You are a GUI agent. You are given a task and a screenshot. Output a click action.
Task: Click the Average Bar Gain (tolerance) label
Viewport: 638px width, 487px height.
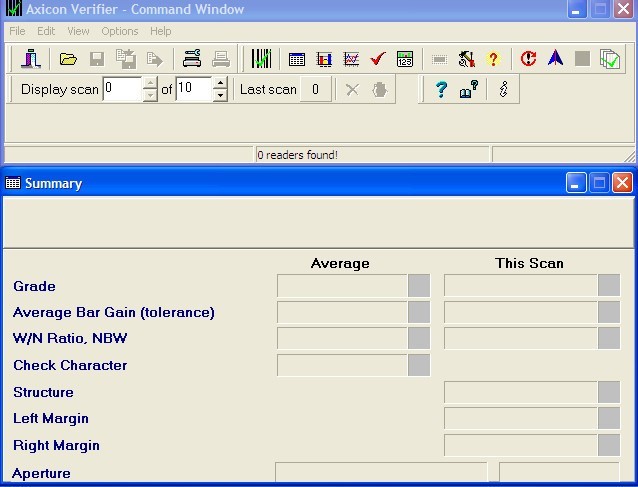coord(114,312)
